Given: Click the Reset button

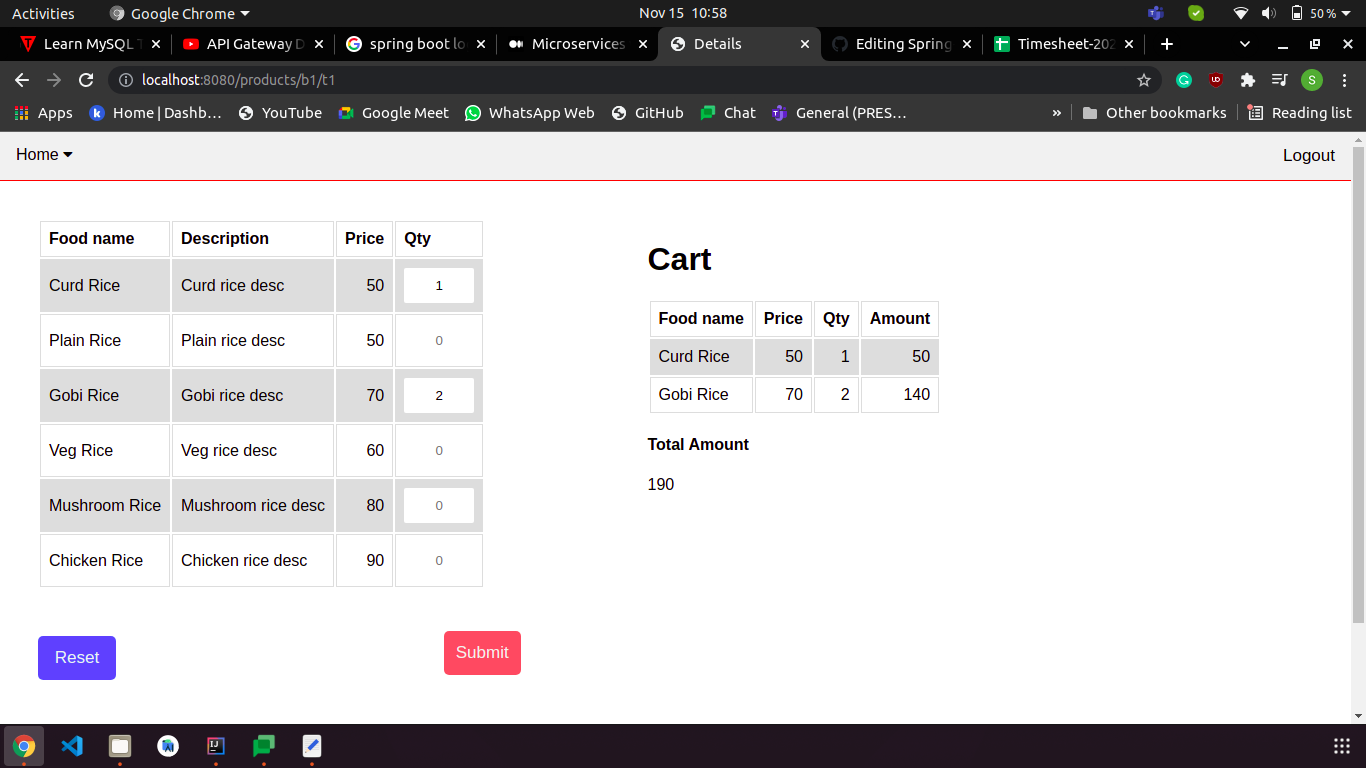Looking at the screenshot, I should point(77,658).
